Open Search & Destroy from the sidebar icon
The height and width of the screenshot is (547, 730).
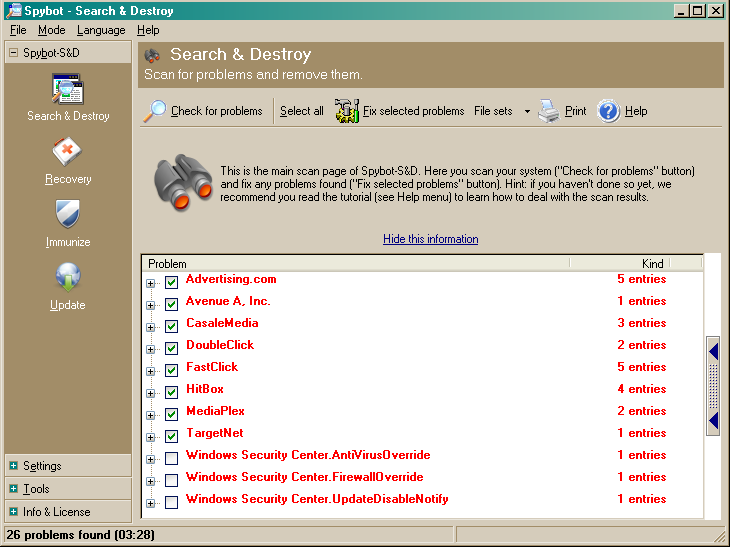pyautogui.click(x=68, y=89)
